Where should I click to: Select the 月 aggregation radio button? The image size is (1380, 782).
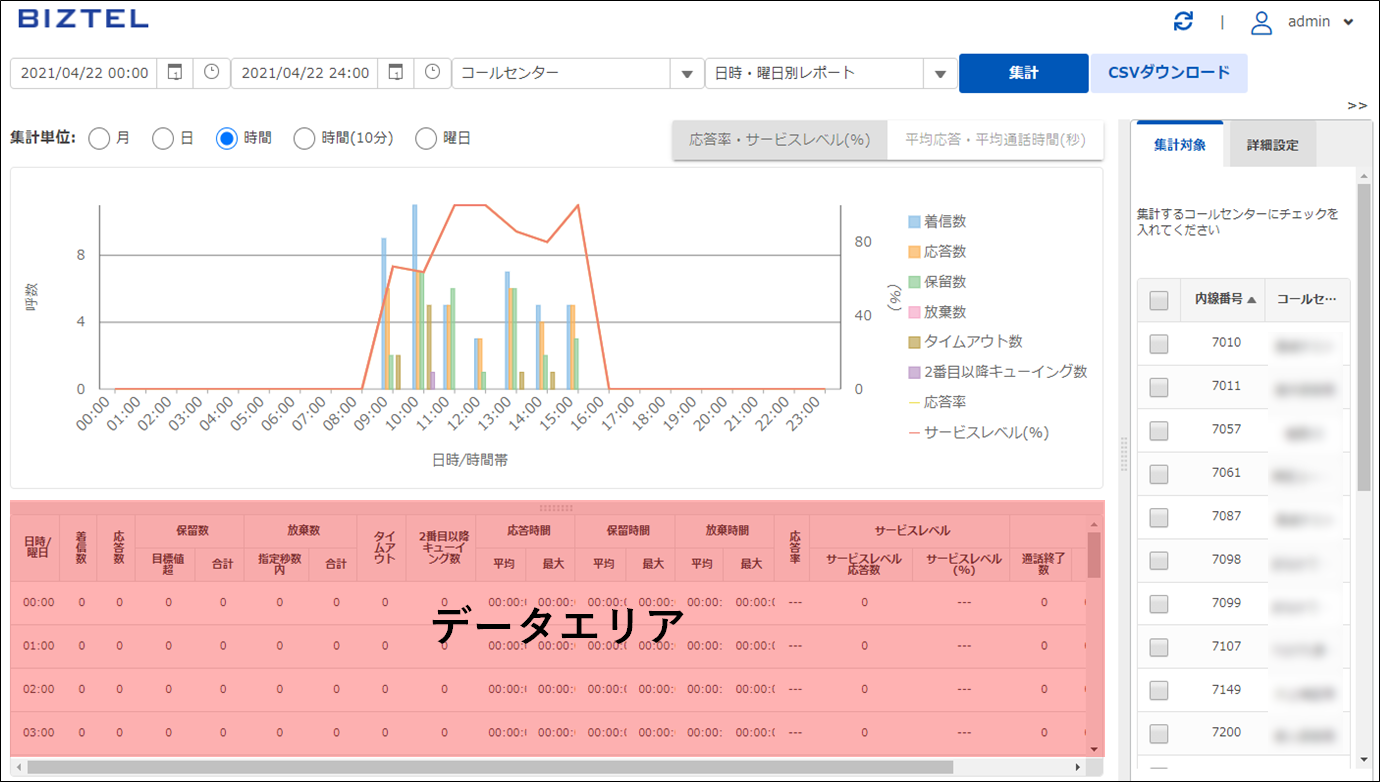(x=99, y=138)
